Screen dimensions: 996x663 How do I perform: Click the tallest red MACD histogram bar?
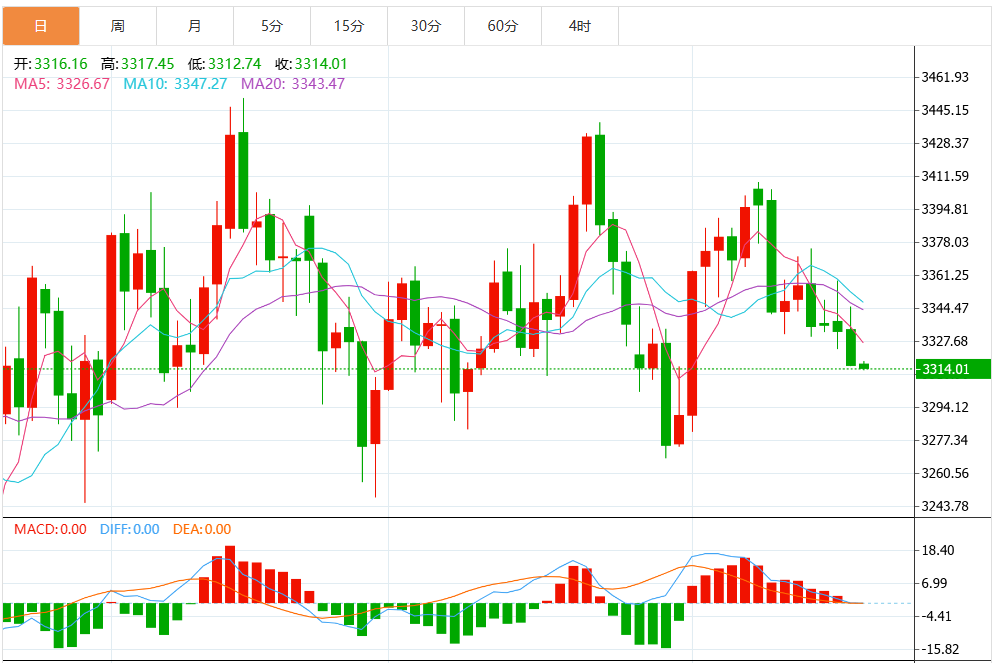coord(230,574)
